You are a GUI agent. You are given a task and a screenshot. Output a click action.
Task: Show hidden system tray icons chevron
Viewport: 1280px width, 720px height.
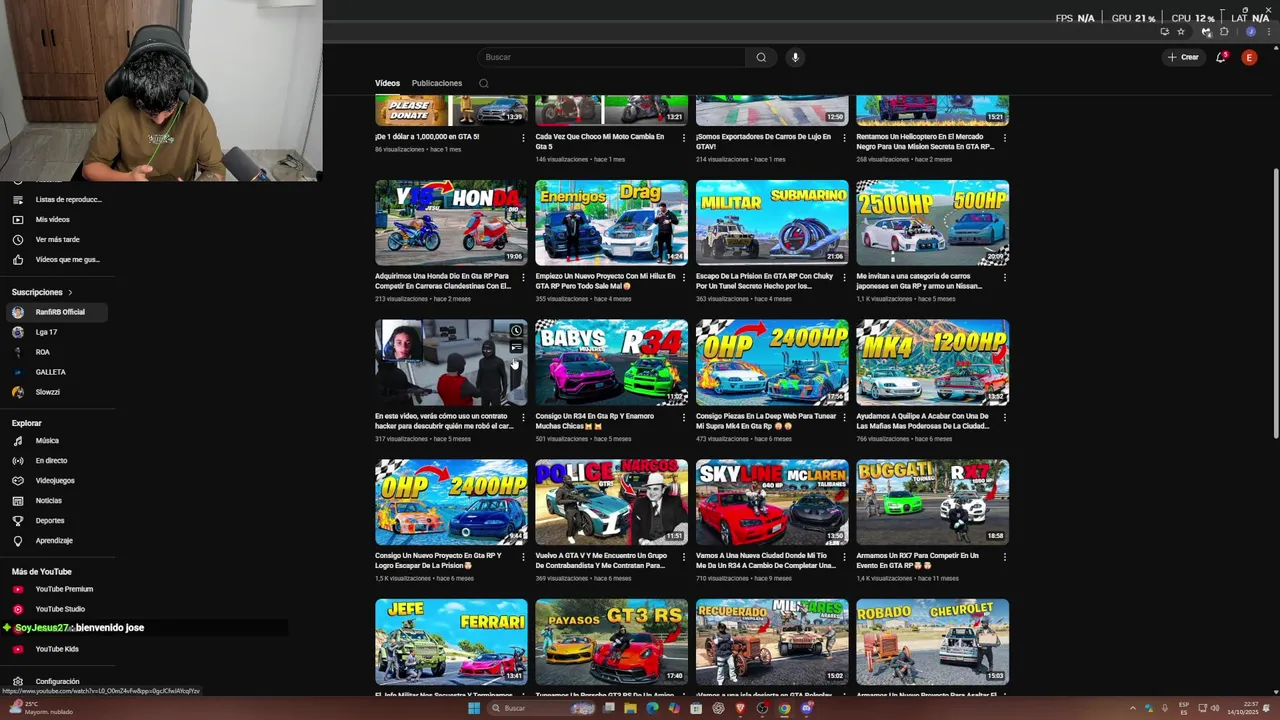pos(1133,708)
